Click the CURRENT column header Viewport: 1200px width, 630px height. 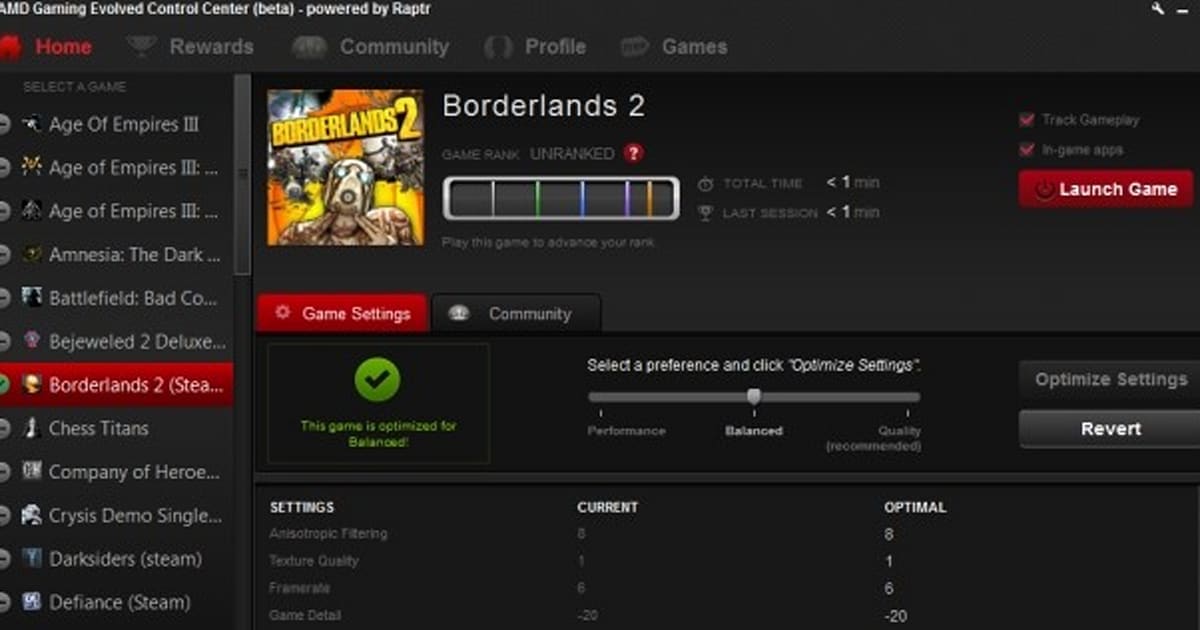coord(607,507)
